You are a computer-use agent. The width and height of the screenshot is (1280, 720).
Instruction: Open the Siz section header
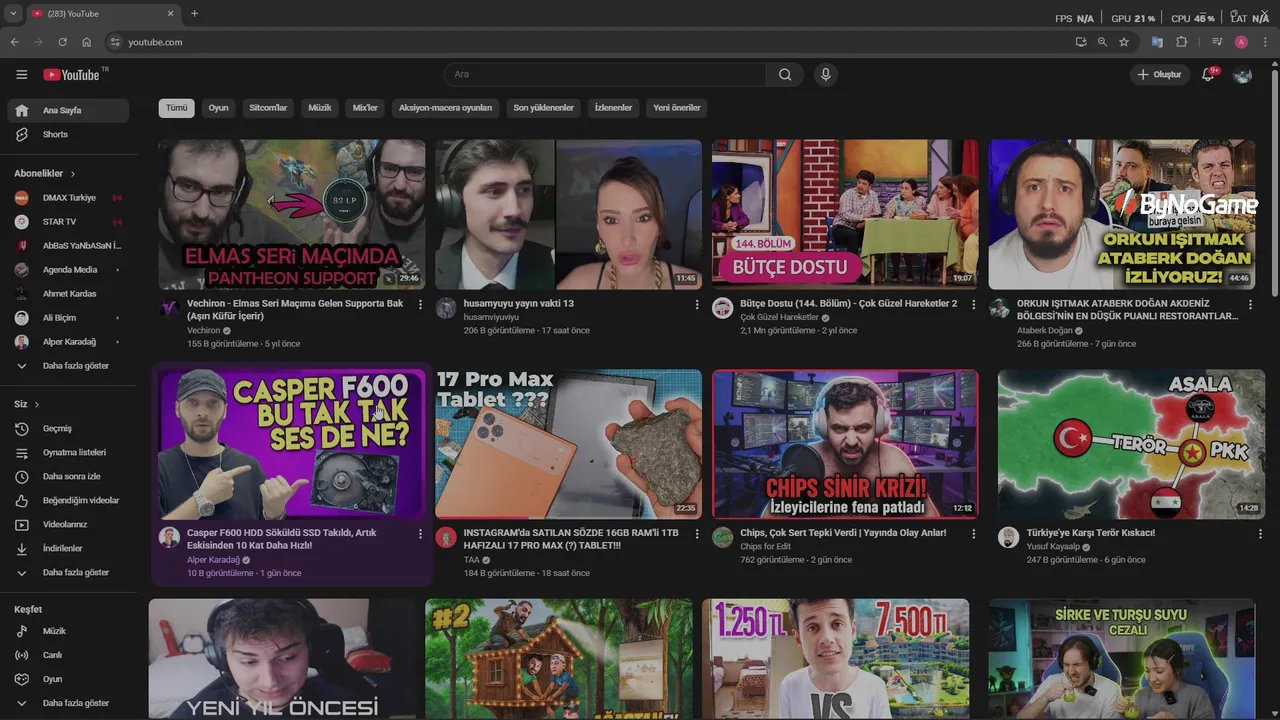tap(27, 404)
